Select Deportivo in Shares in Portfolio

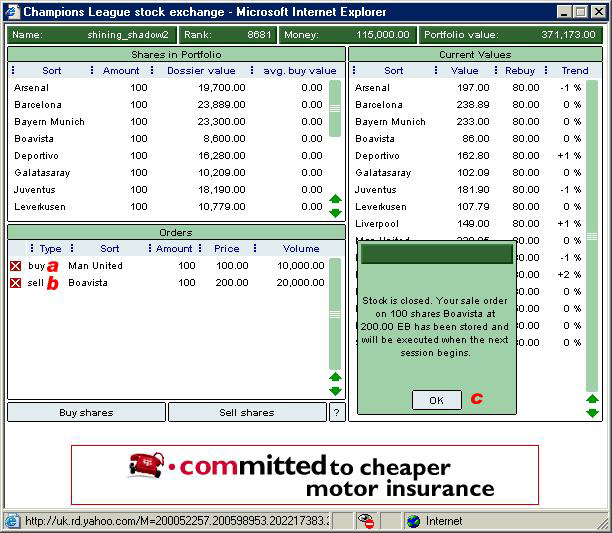[169, 156]
